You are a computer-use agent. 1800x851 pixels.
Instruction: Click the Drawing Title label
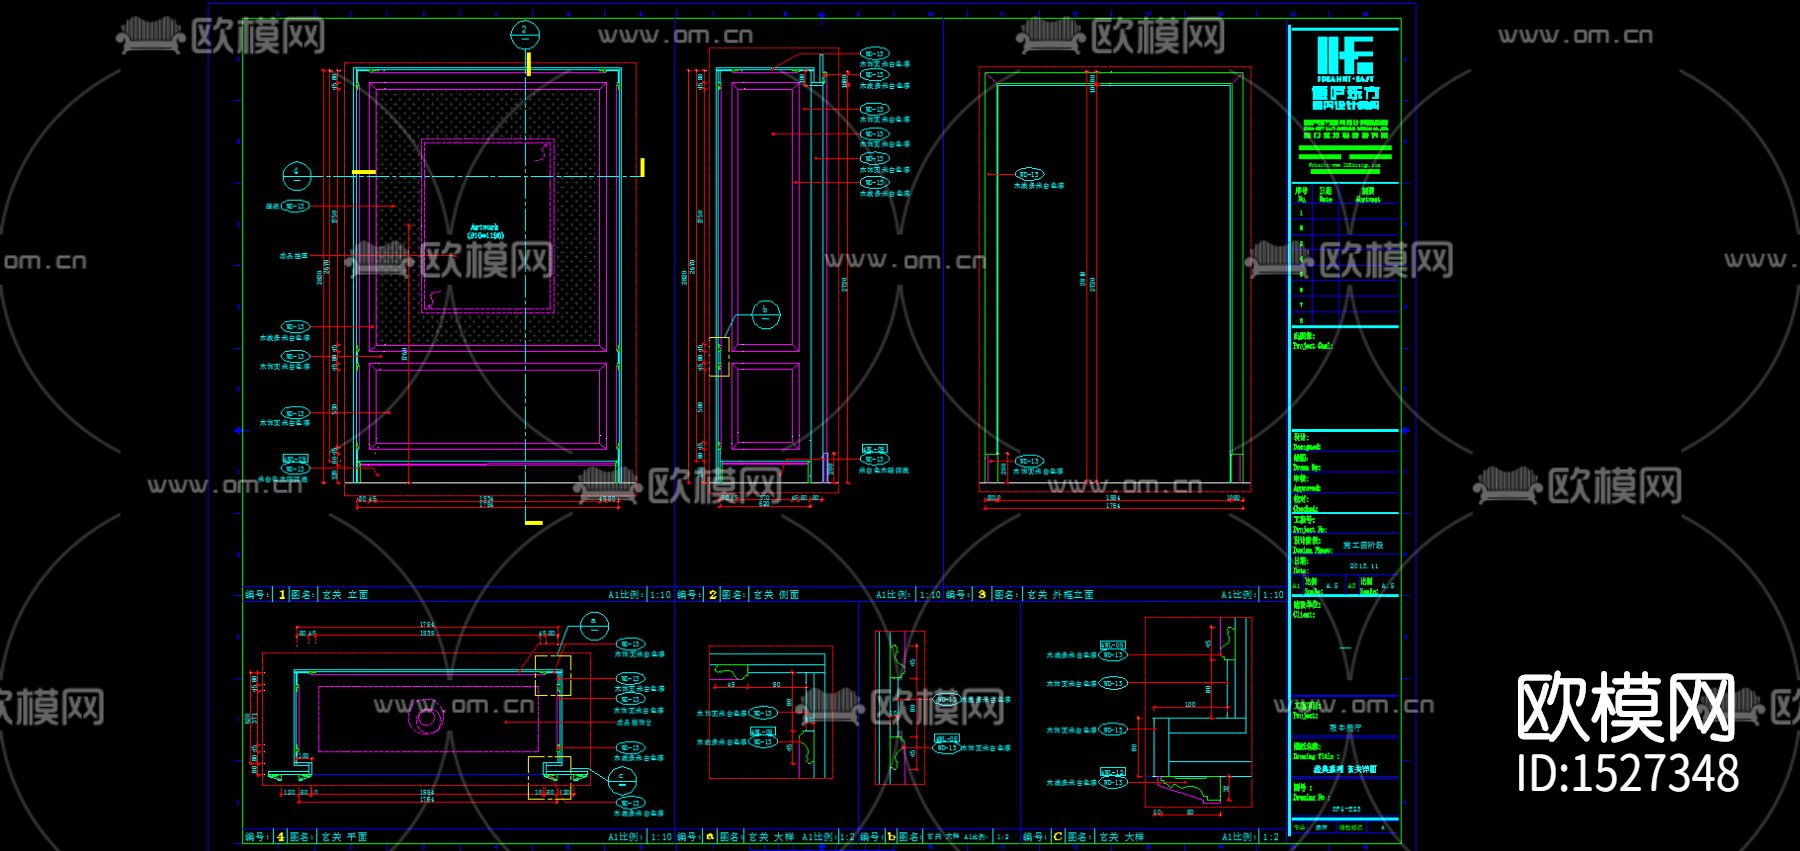coord(1316,757)
